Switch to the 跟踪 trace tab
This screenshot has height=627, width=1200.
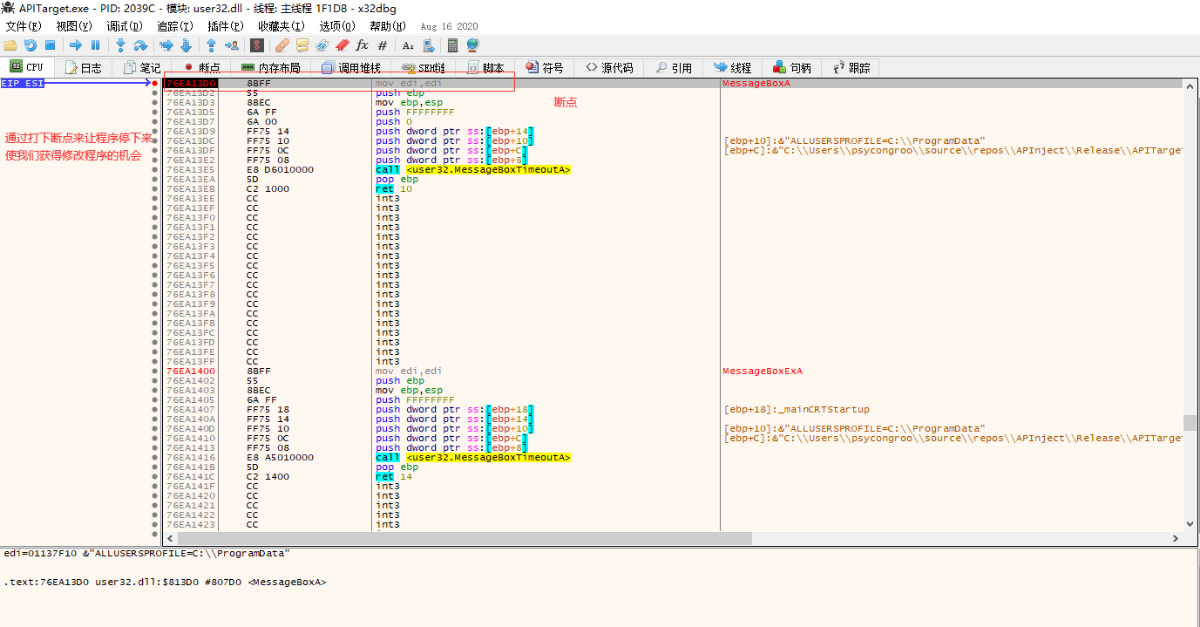[851, 68]
